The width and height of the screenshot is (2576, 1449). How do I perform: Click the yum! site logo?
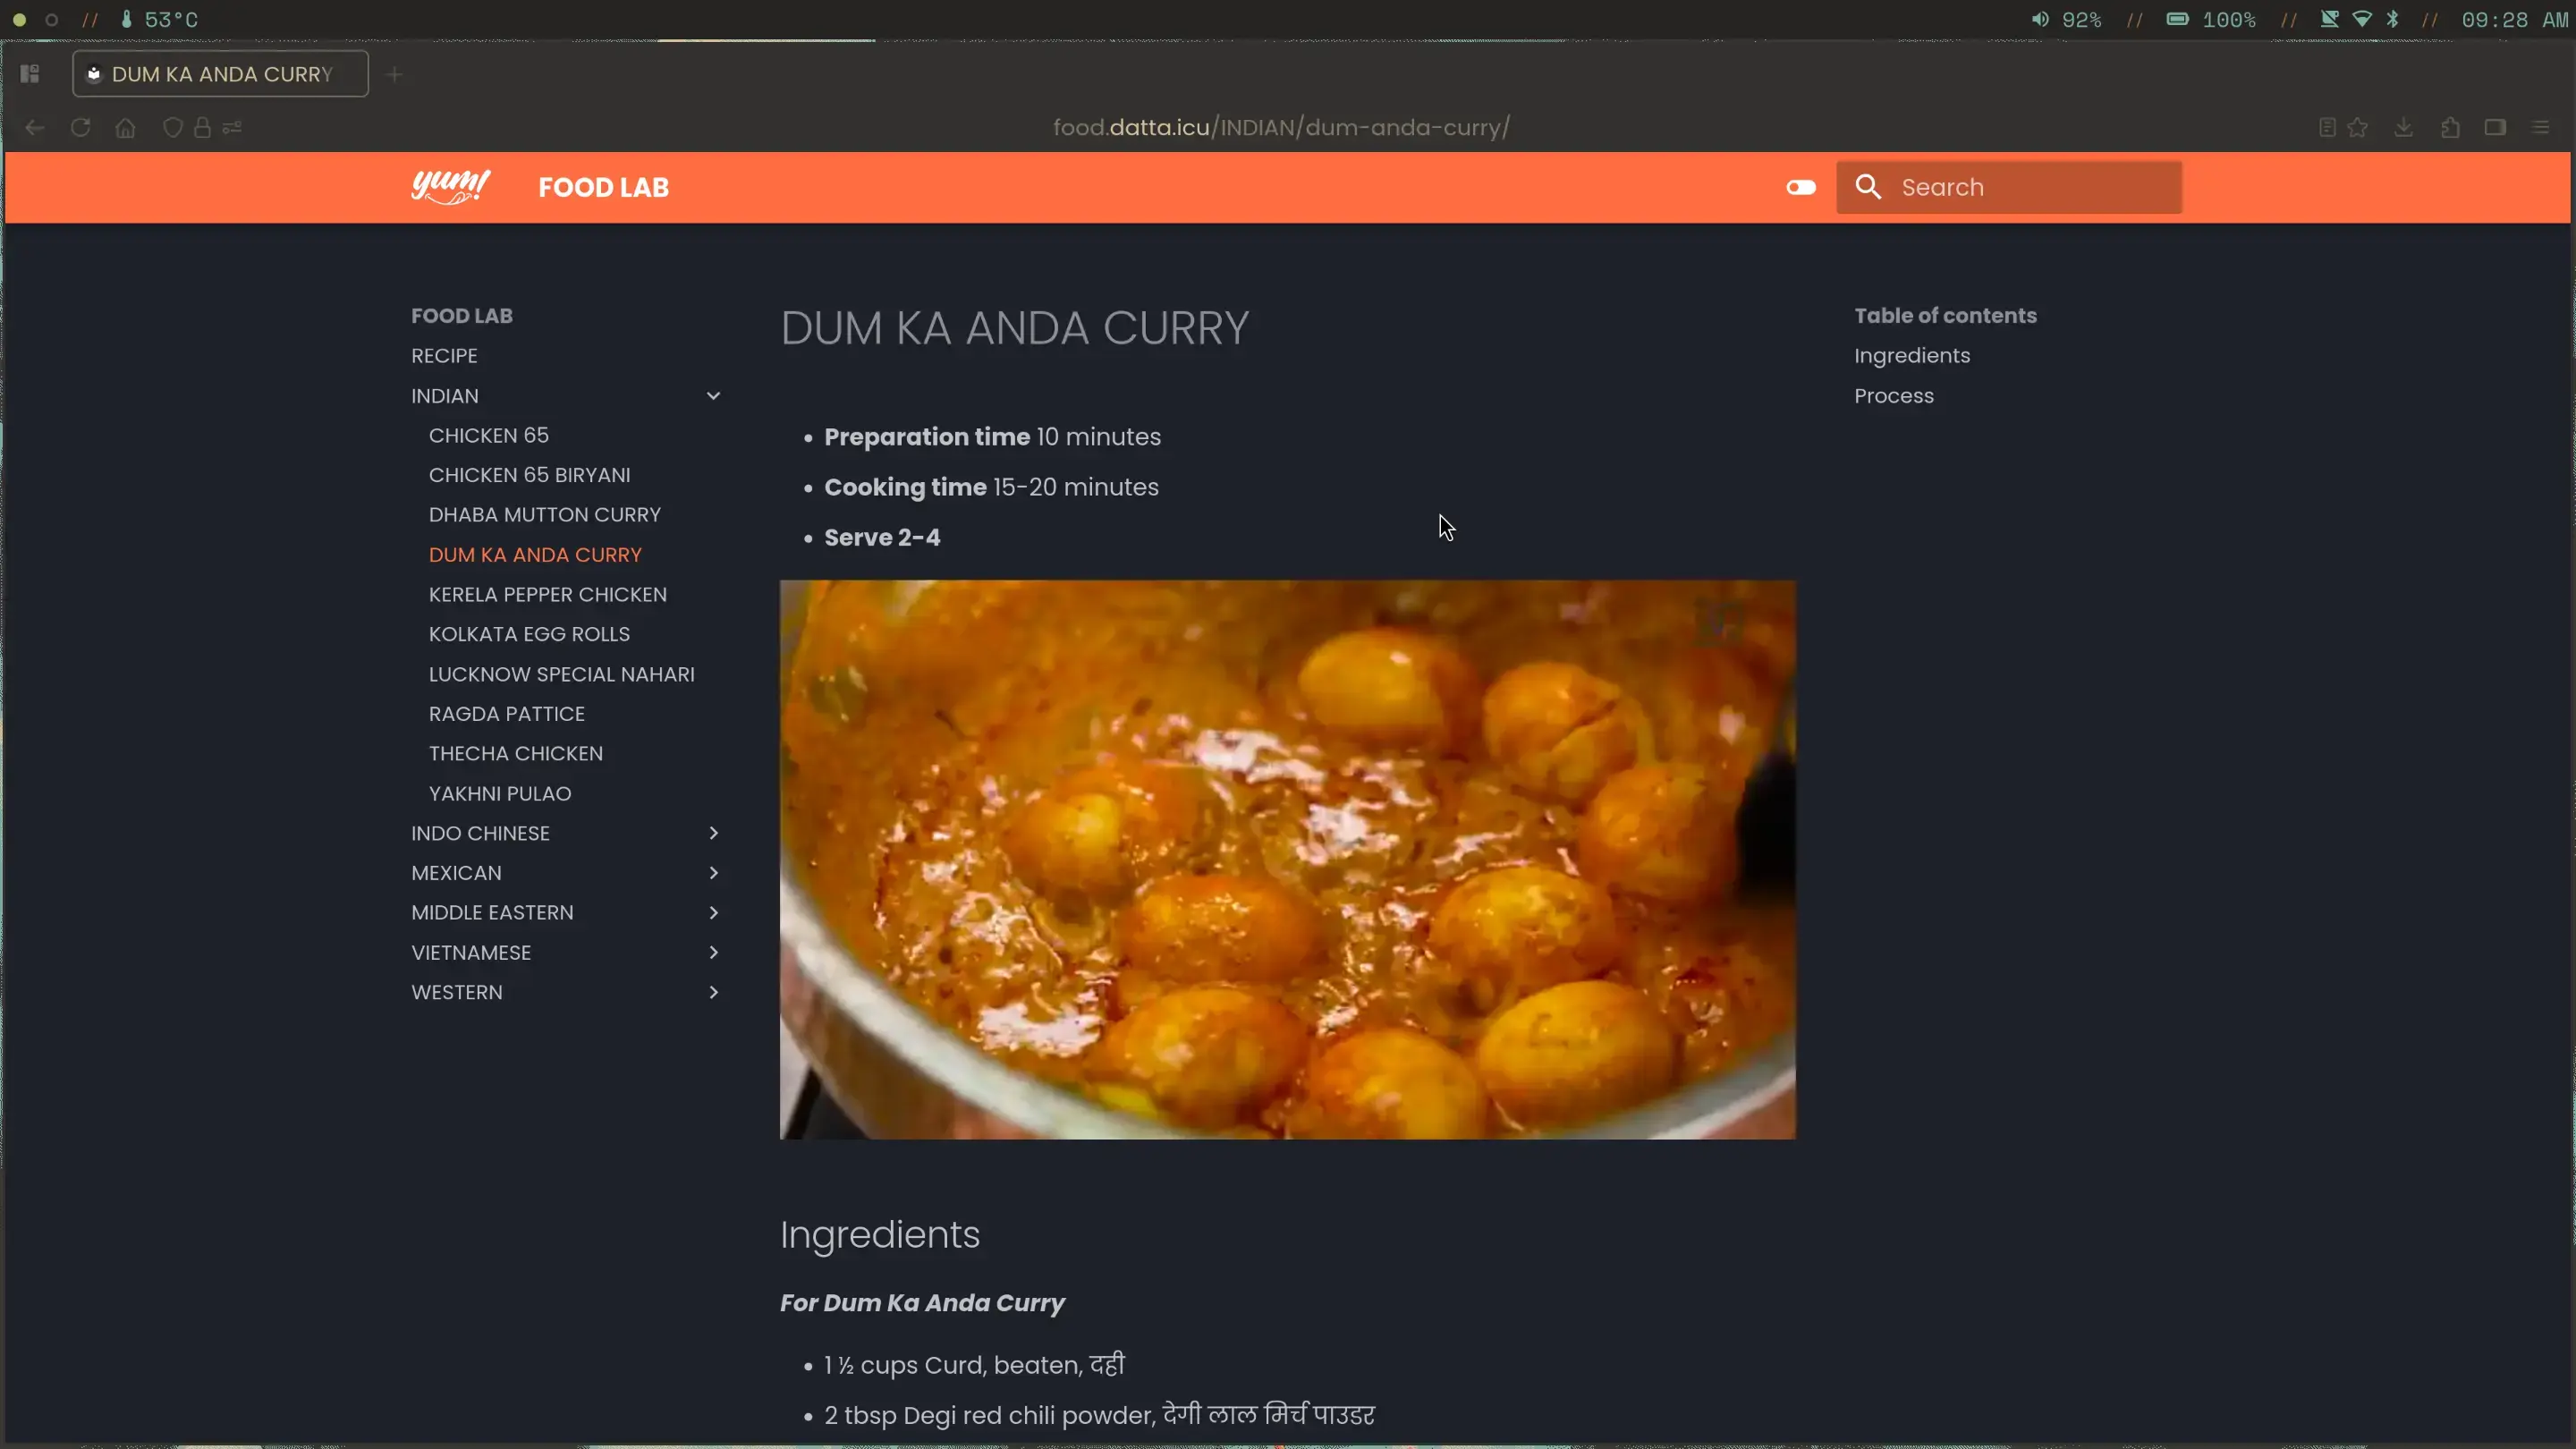click(450, 187)
